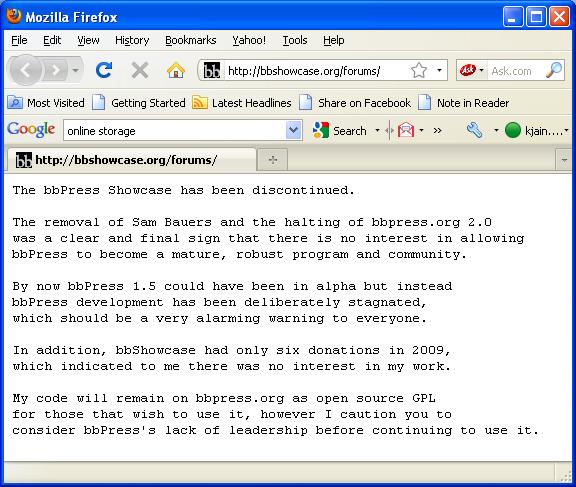
Task: Open the Latest Headlines feed bookmark
Action: (x=241, y=103)
